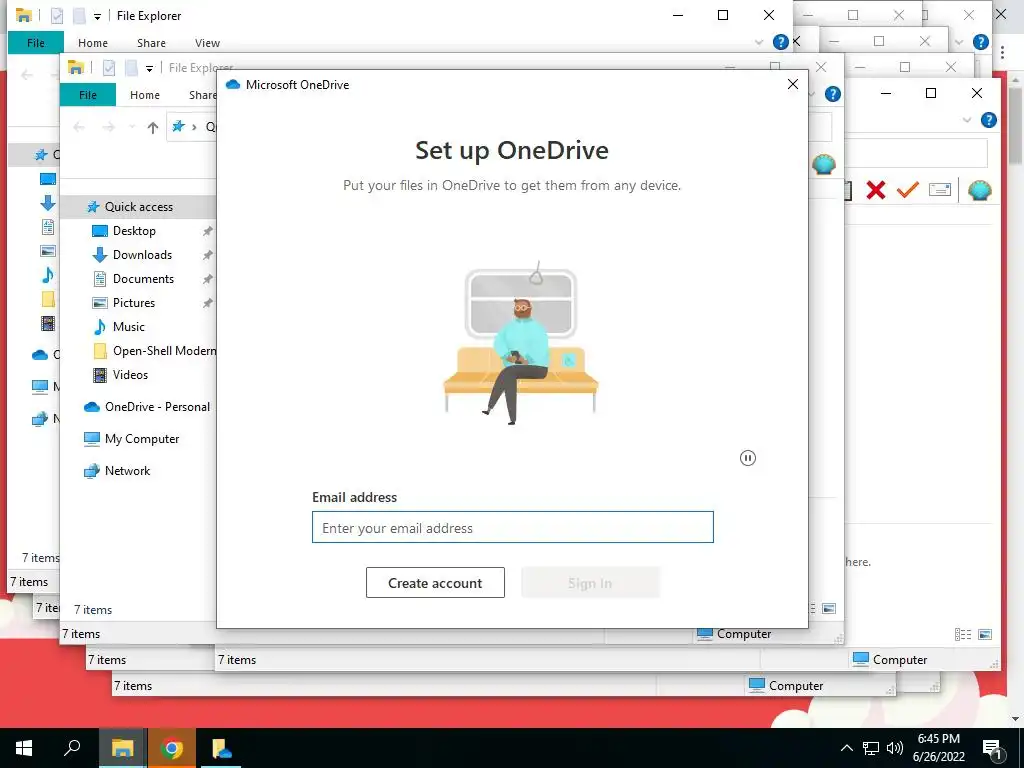Image resolution: width=1024 pixels, height=768 pixels.
Task: Click the volume speaker tray icon
Action: (x=894, y=748)
